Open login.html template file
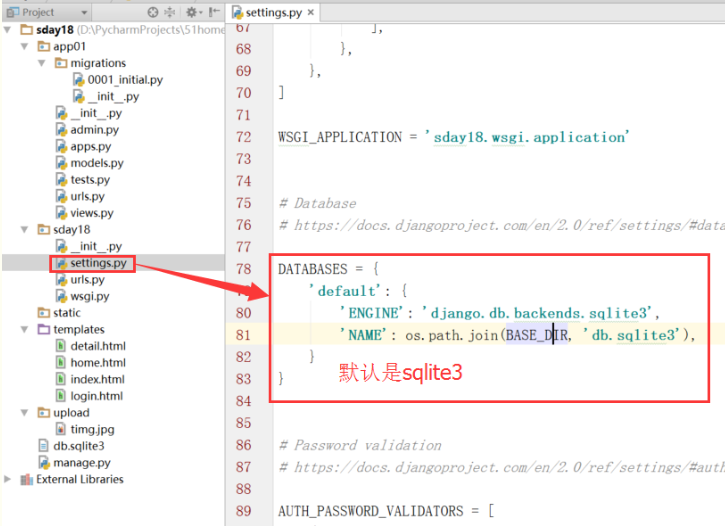The width and height of the screenshot is (725, 526). pyautogui.click(x=97, y=396)
